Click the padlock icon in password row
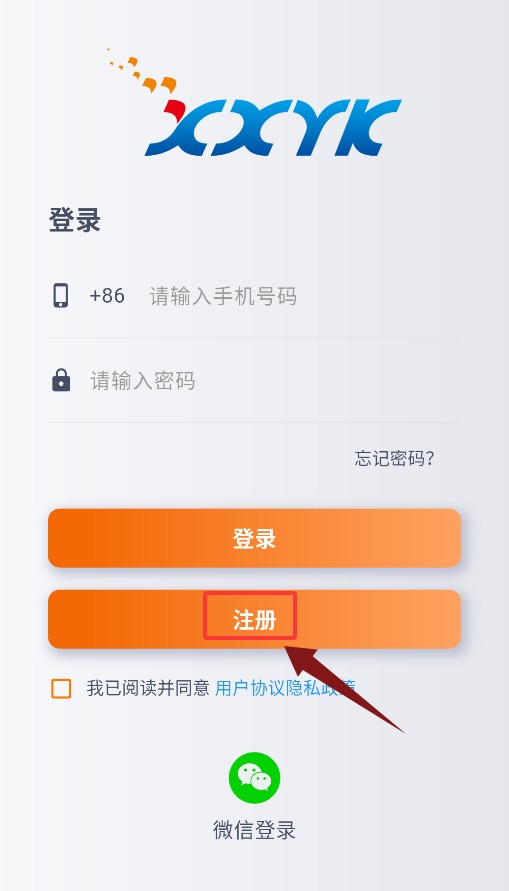The image size is (509, 891). 61,380
